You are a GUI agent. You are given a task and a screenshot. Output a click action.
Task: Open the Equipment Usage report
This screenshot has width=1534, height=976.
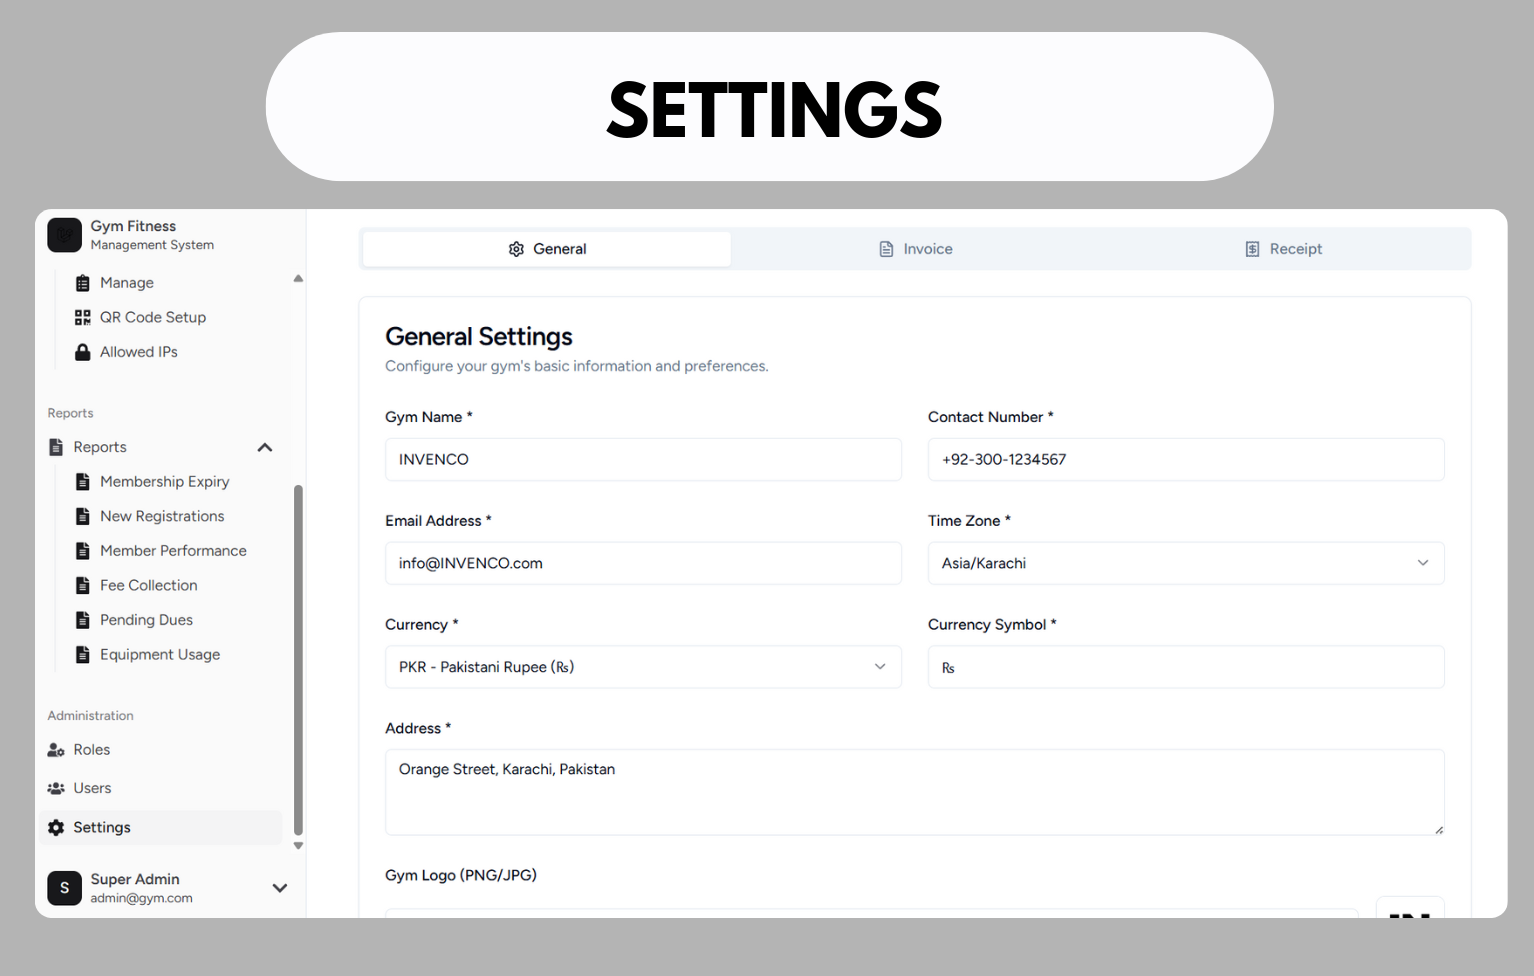[x=160, y=654]
